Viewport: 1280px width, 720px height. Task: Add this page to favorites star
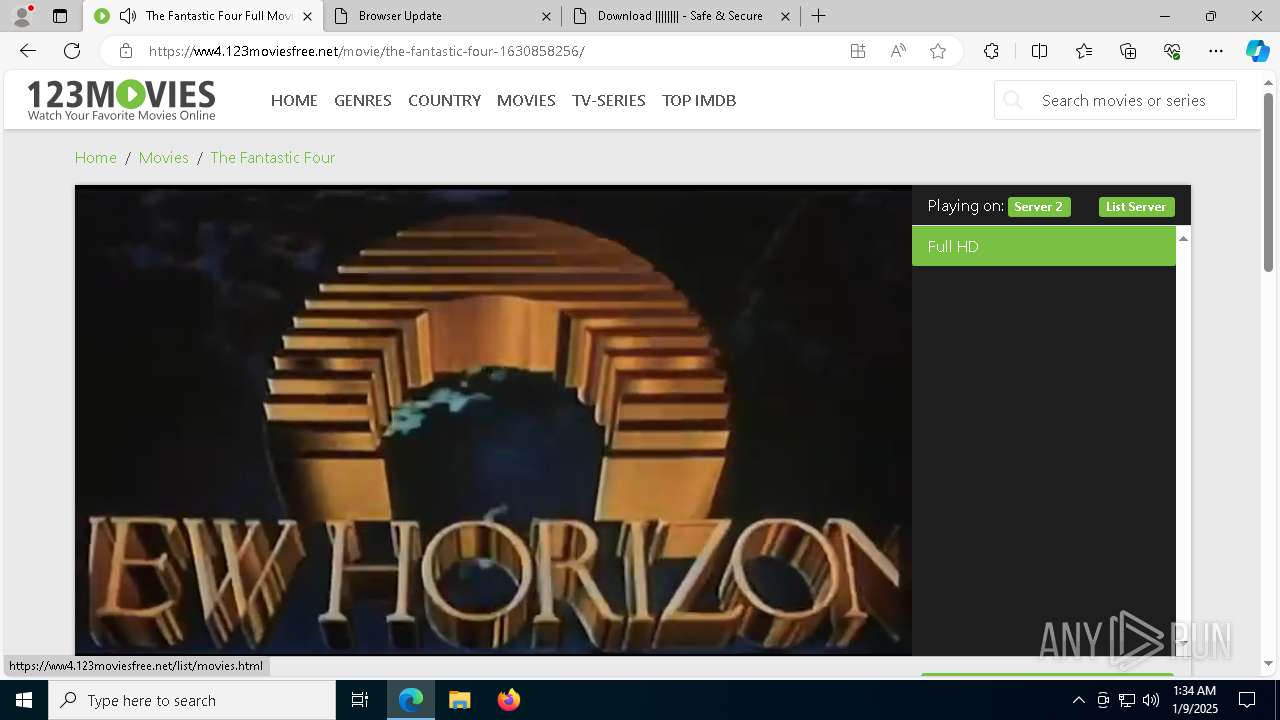point(938,51)
